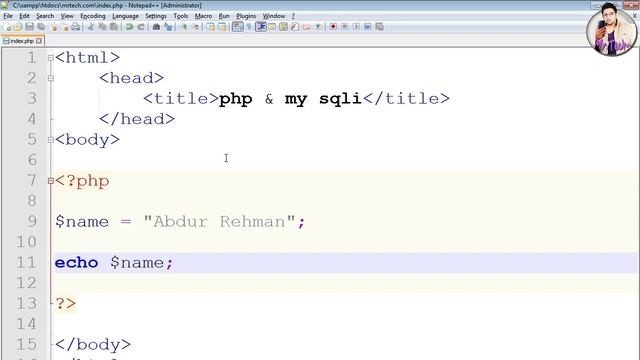
Task: Click the title text "php & my sqli"
Action: (x=290, y=99)
